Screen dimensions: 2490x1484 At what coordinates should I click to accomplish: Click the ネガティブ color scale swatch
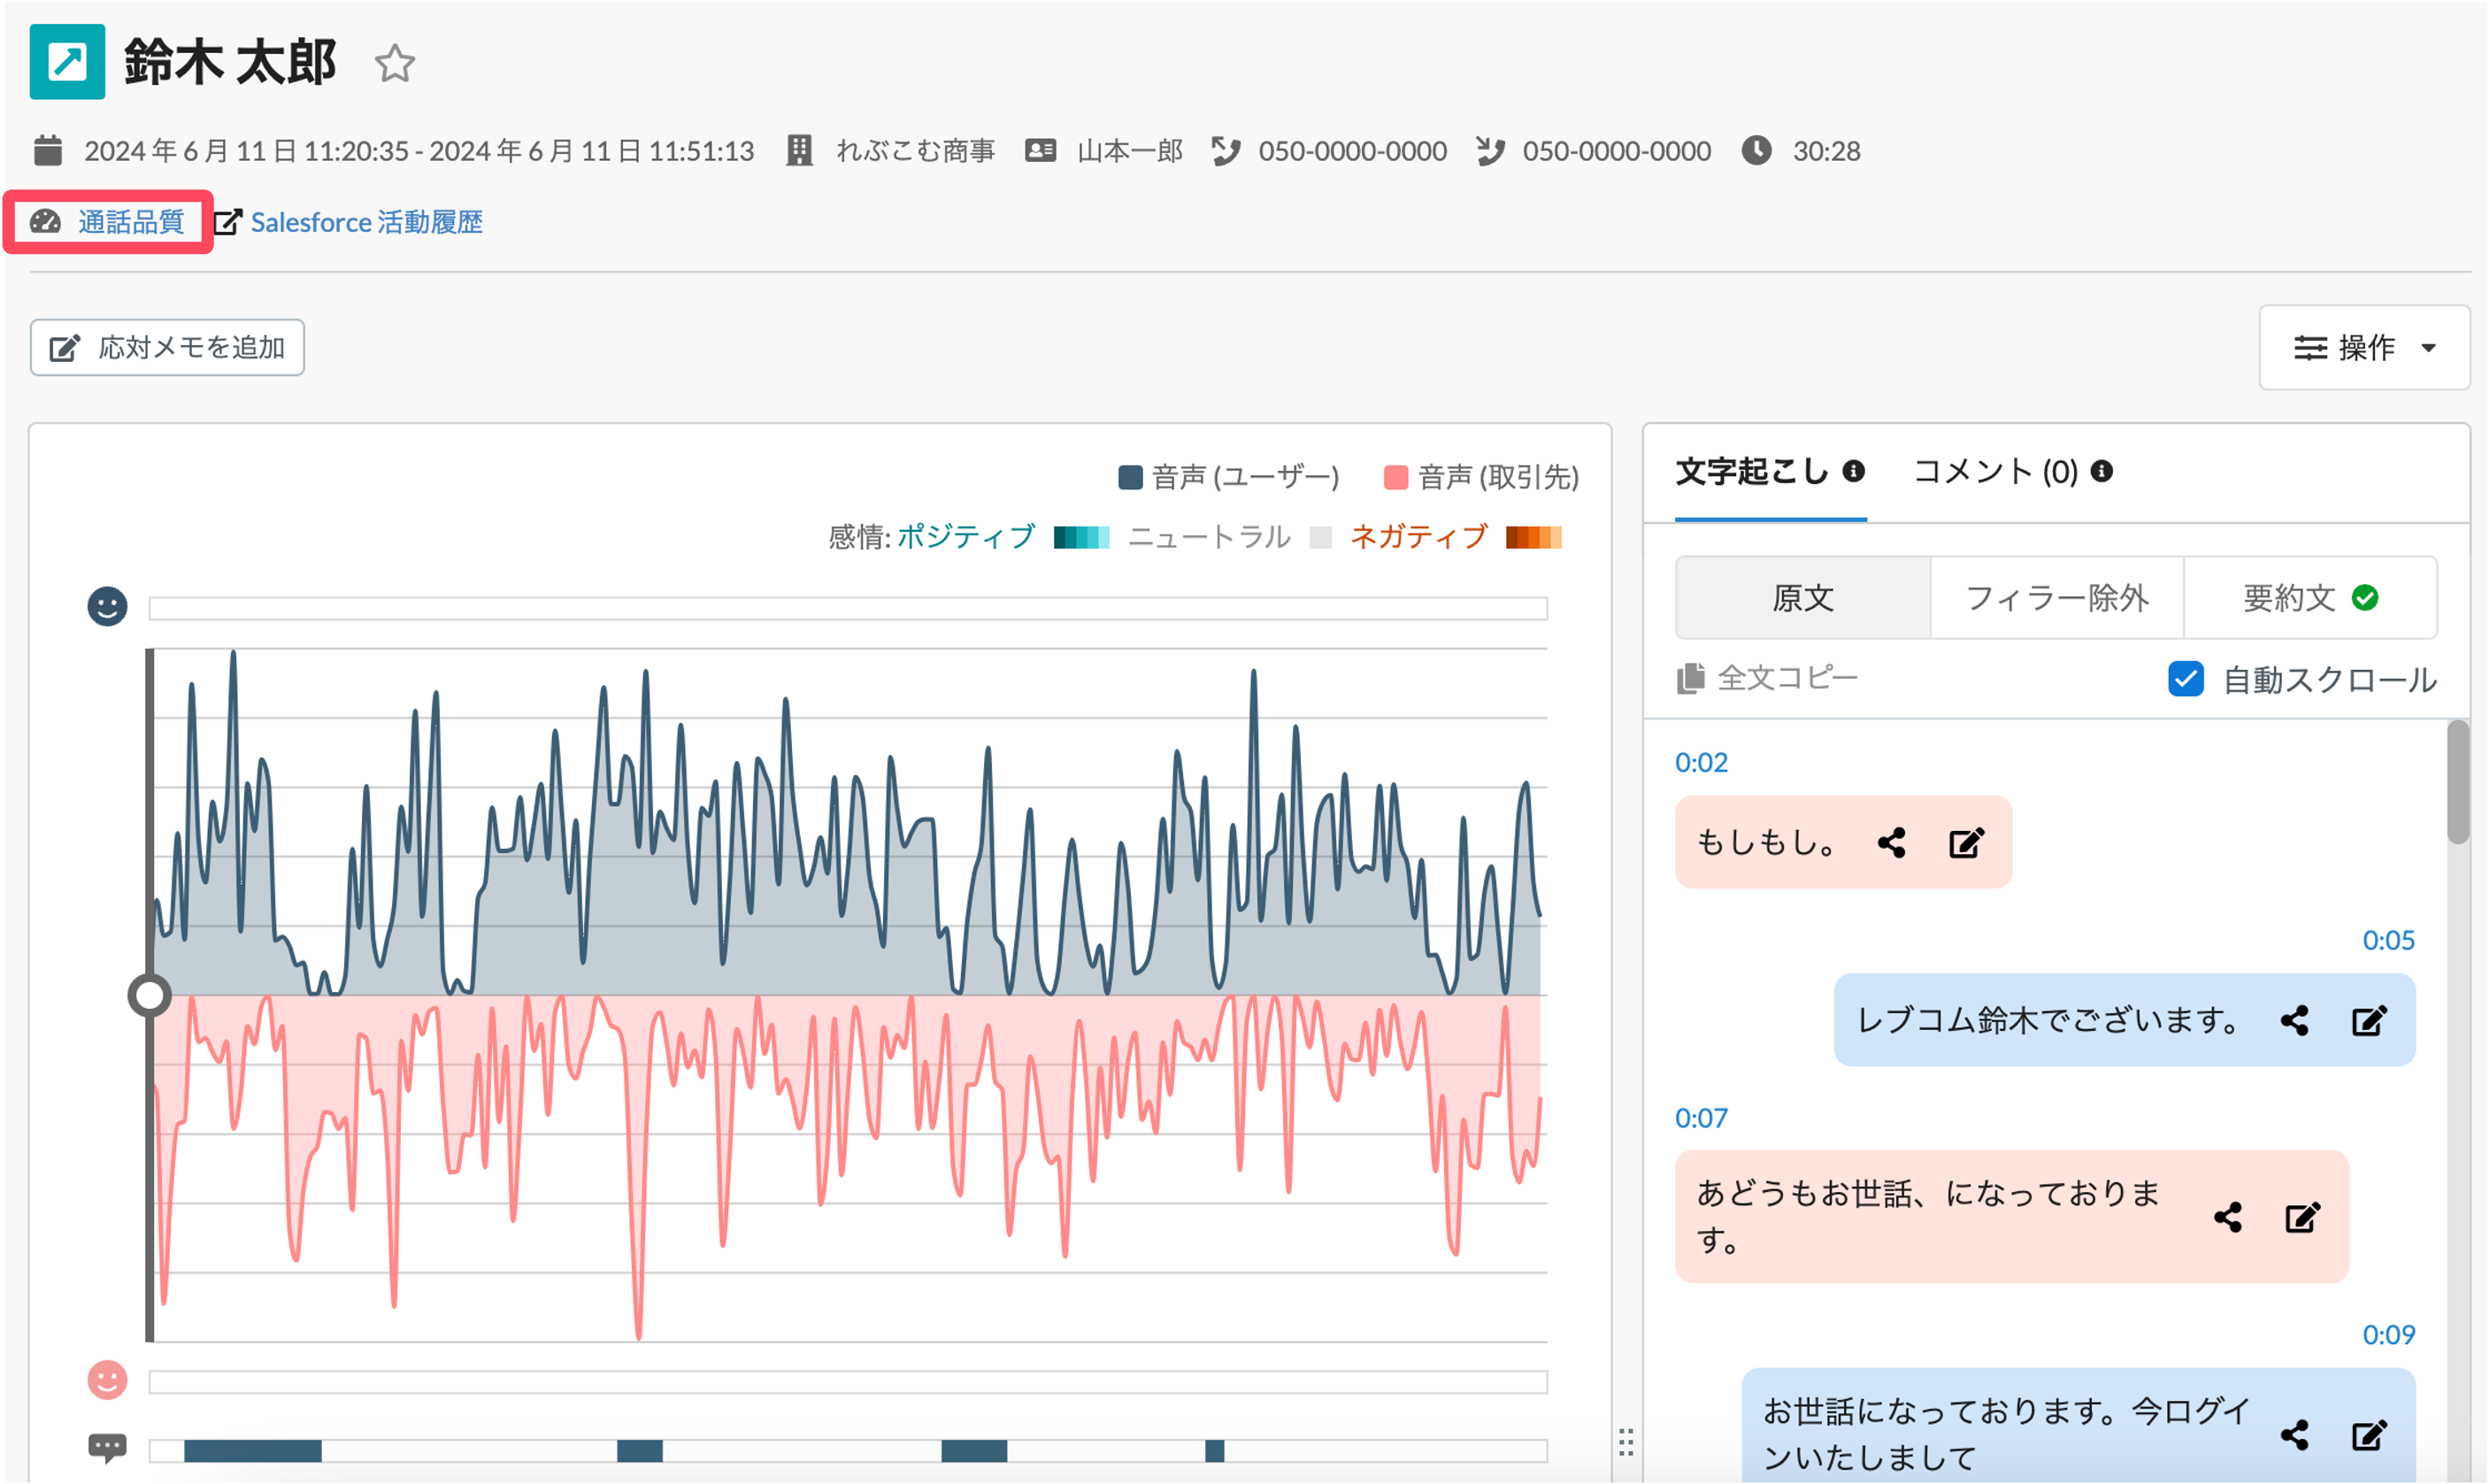click(1534, 538)
